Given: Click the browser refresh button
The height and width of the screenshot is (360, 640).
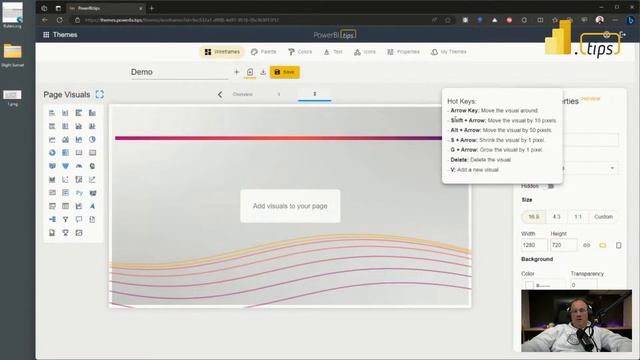Looking at the screenshot, I should pyautogui.click(x=60, y=20).
